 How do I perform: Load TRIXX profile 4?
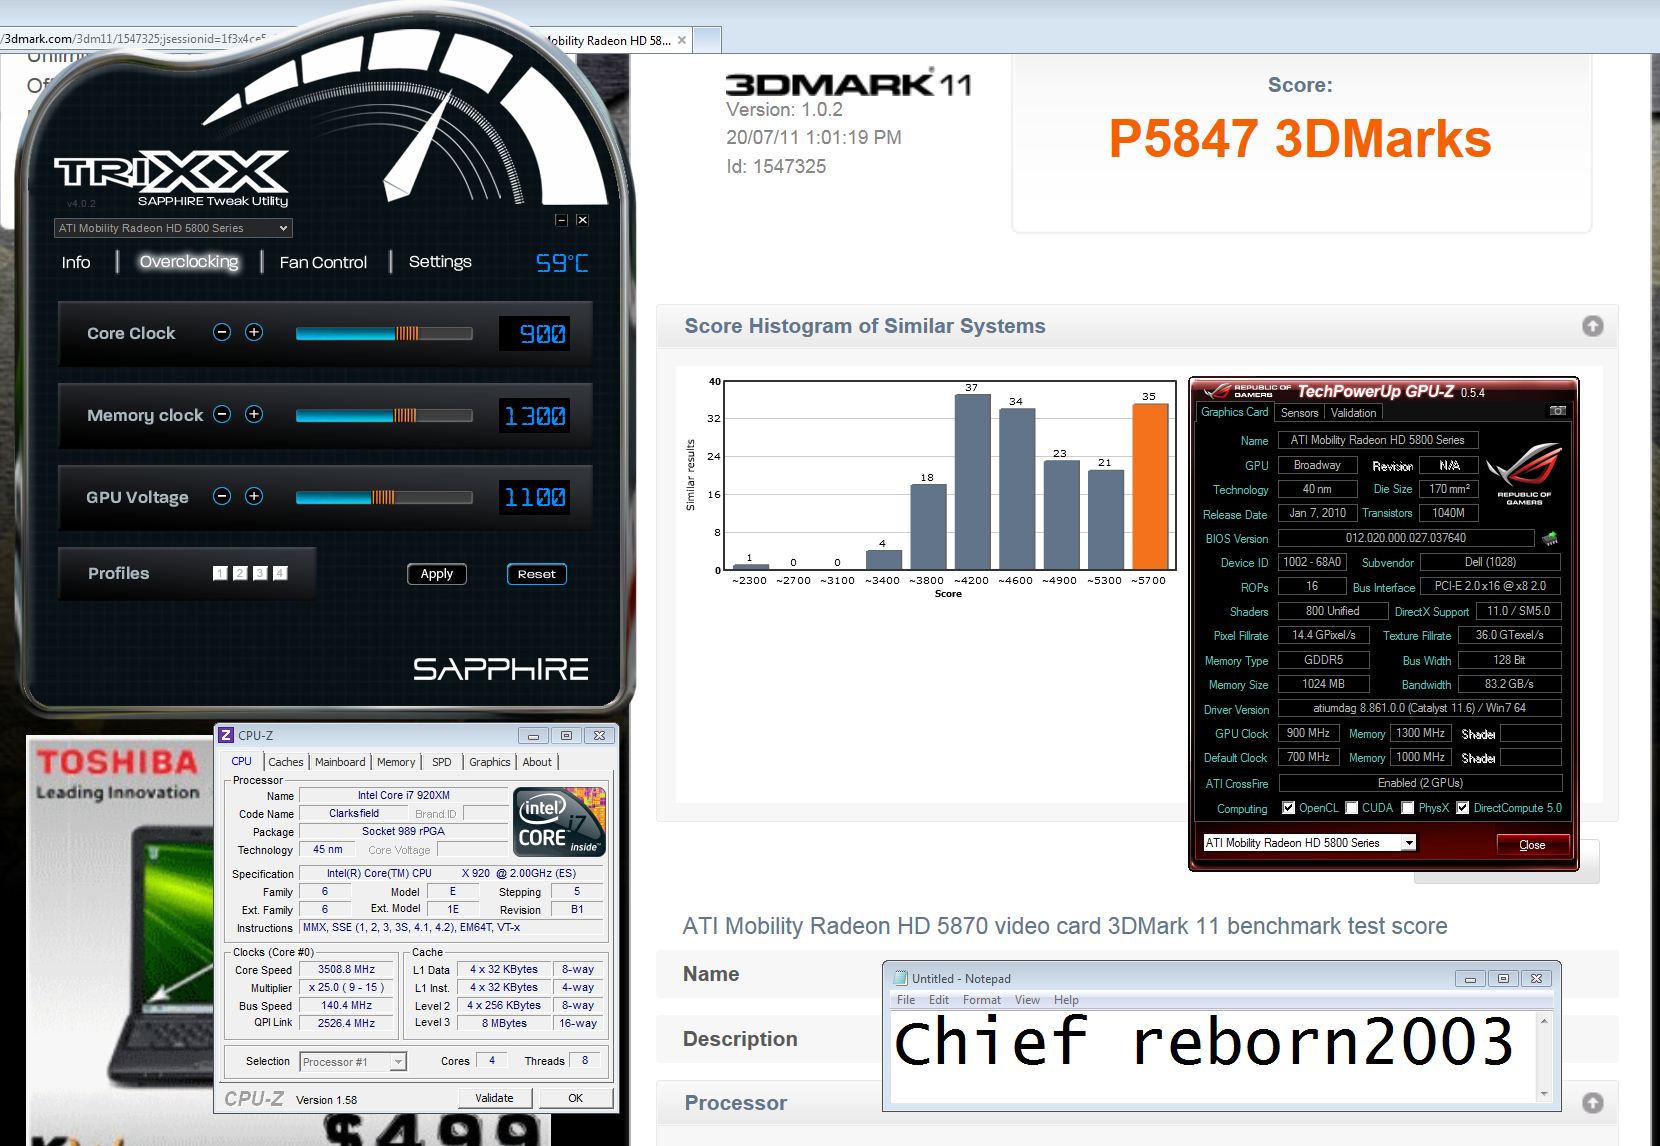click(x=280, y=573)
